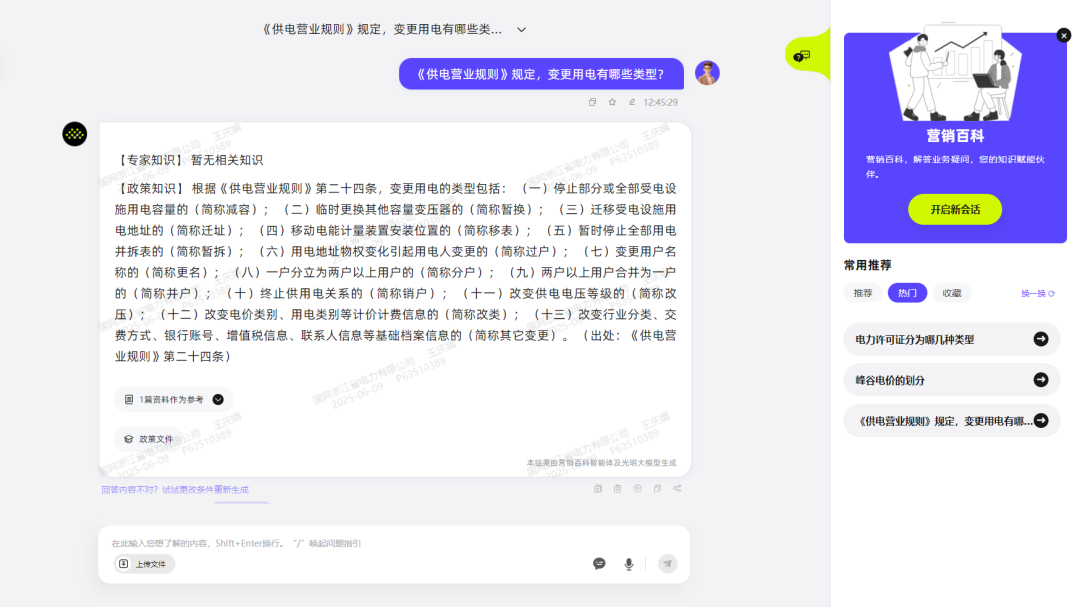Switch to the 收藏 tab
Image resolution: width=1080 pixels, height=607 pixels.
[951, 293]
